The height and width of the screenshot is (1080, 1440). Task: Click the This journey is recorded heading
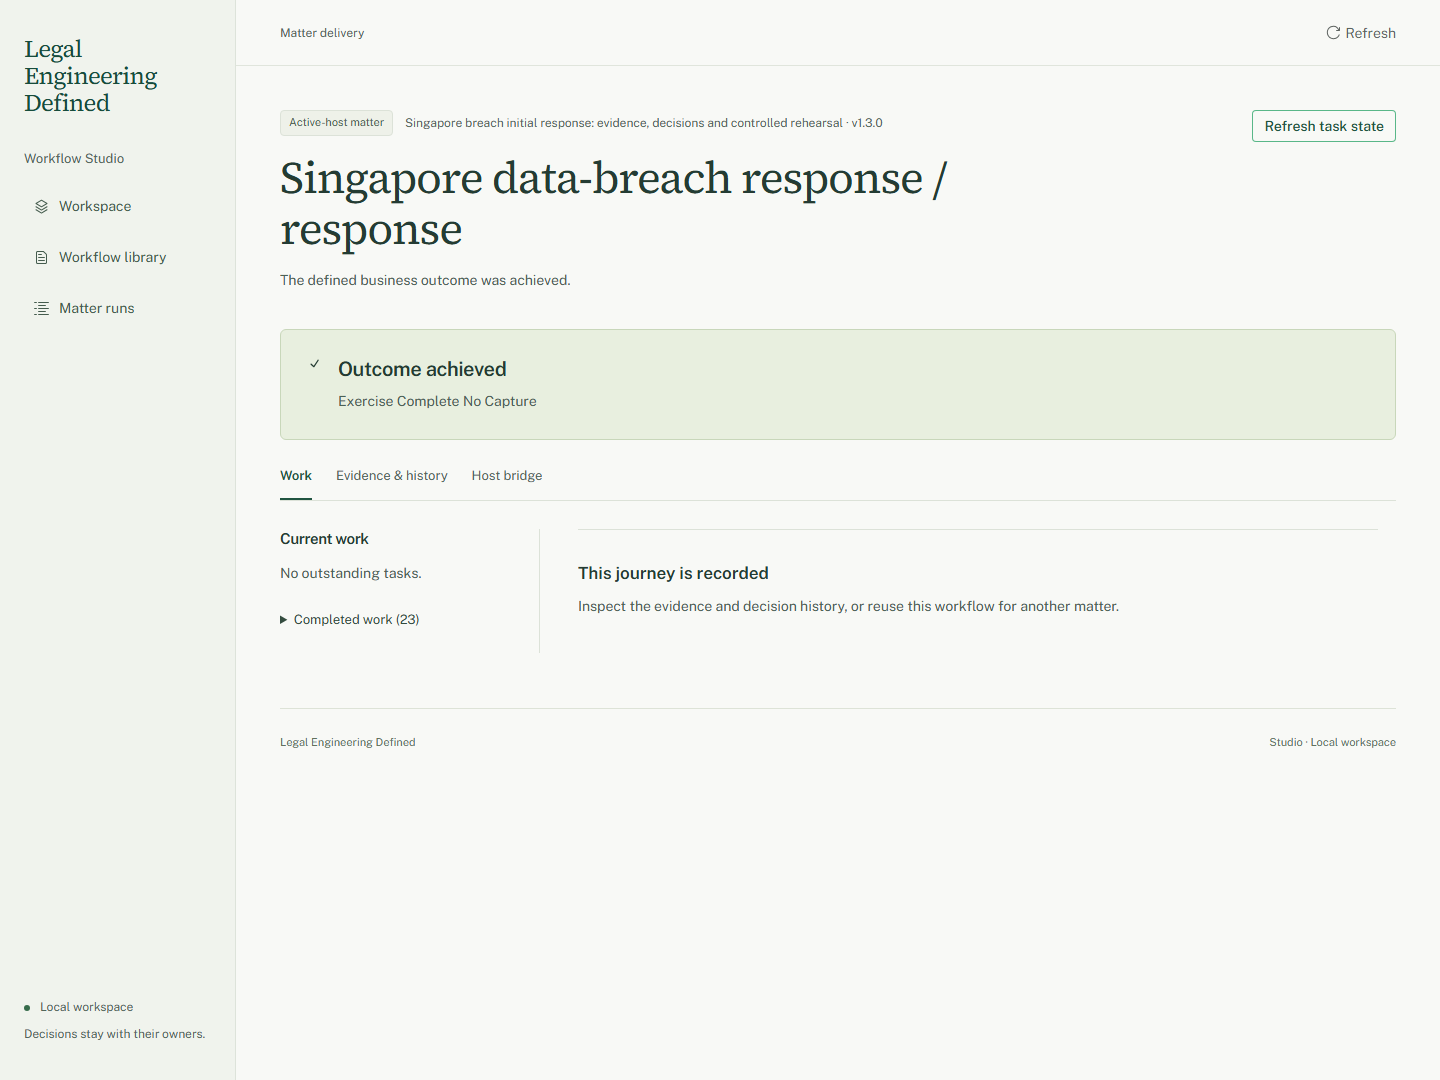673,573
